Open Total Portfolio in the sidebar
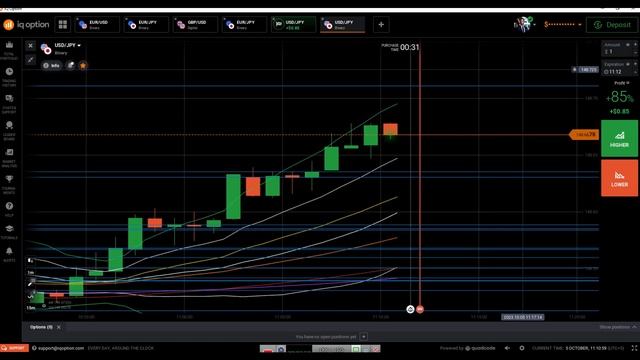This screenshot has height=360, width=640. tap(9, 50)
